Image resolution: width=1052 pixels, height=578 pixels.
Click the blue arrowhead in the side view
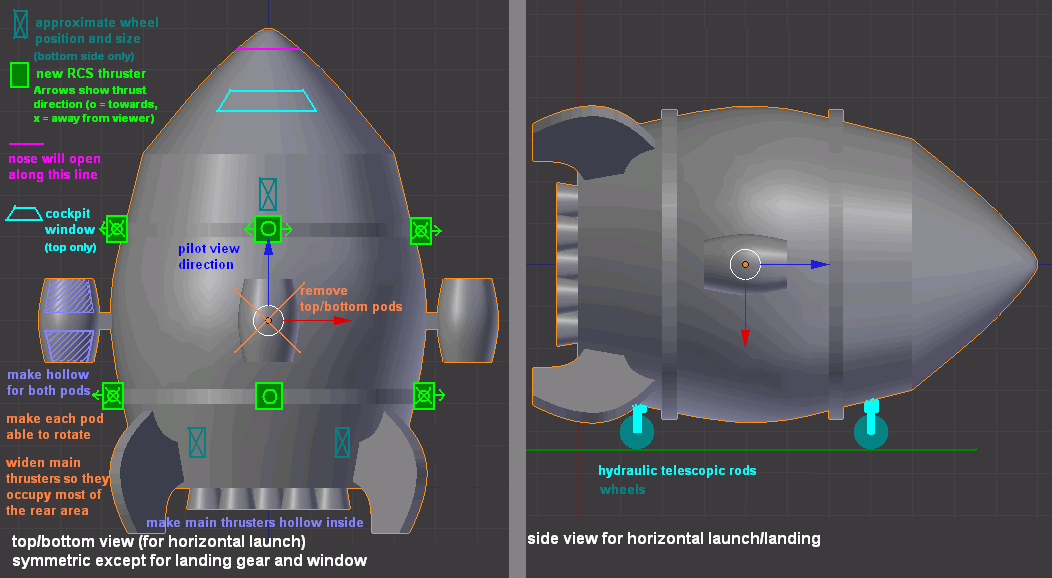tap(820, 265)
